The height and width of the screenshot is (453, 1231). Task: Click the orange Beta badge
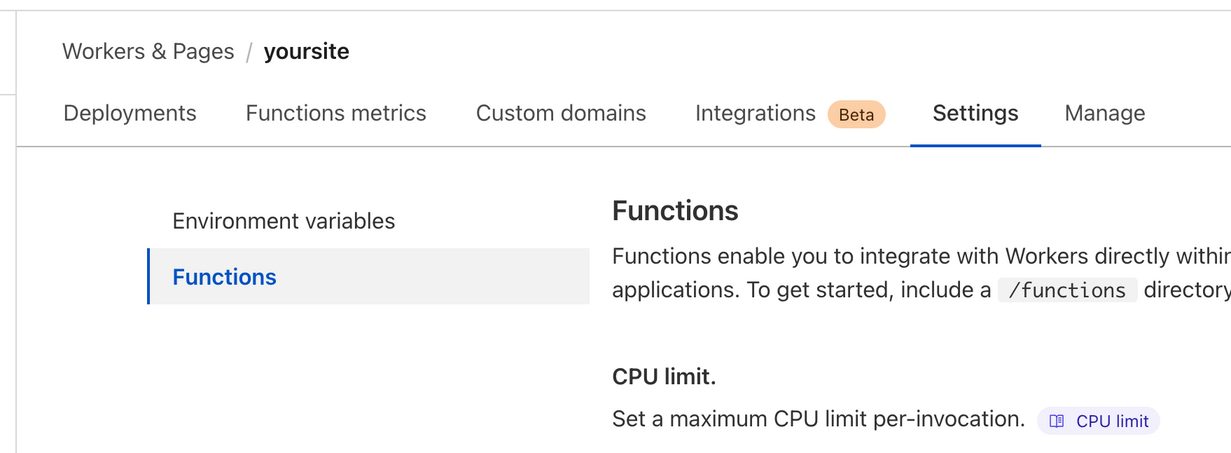coord(856,115)
